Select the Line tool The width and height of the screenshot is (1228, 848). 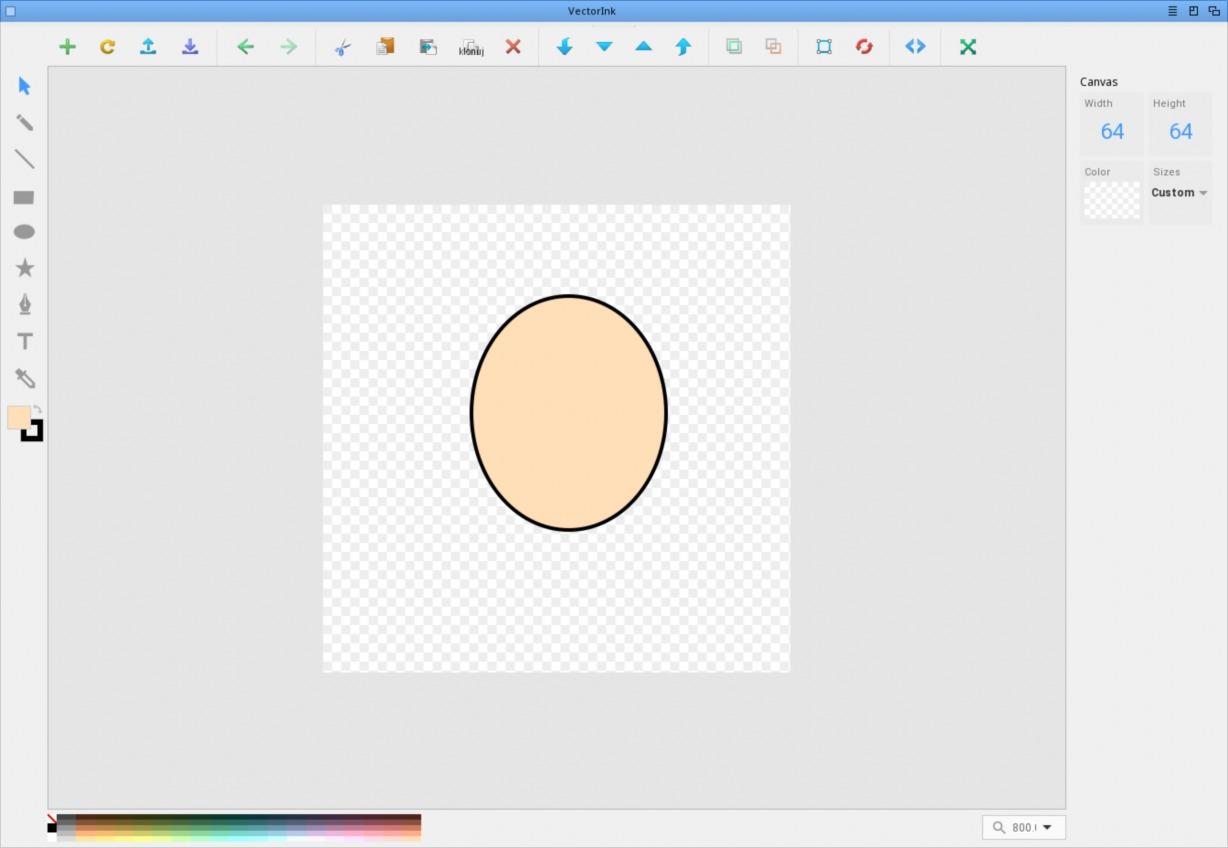coord(24,160)
